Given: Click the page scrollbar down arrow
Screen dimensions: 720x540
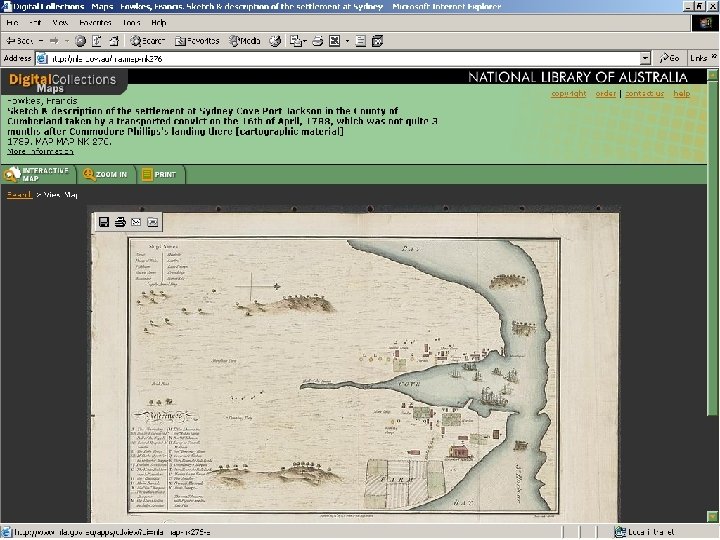Looking at the screenshot, I should click(x=713, y=517).
